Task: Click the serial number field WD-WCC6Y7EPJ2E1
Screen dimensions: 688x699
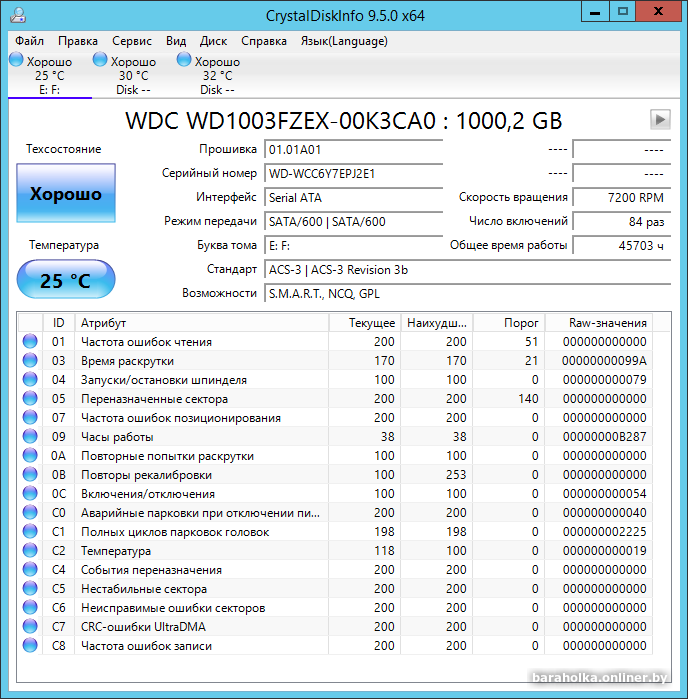Action: tap(353, 173)
